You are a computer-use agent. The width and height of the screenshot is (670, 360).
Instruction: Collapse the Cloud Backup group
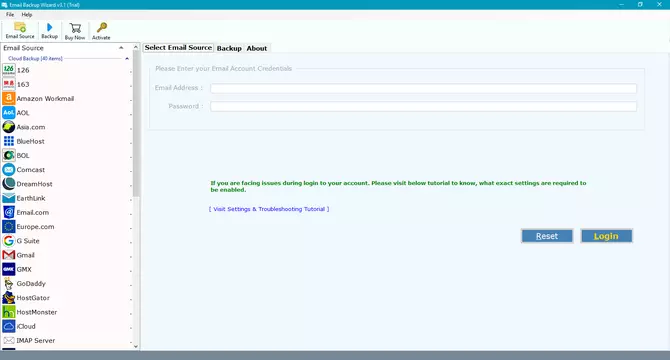click(127, 59)
